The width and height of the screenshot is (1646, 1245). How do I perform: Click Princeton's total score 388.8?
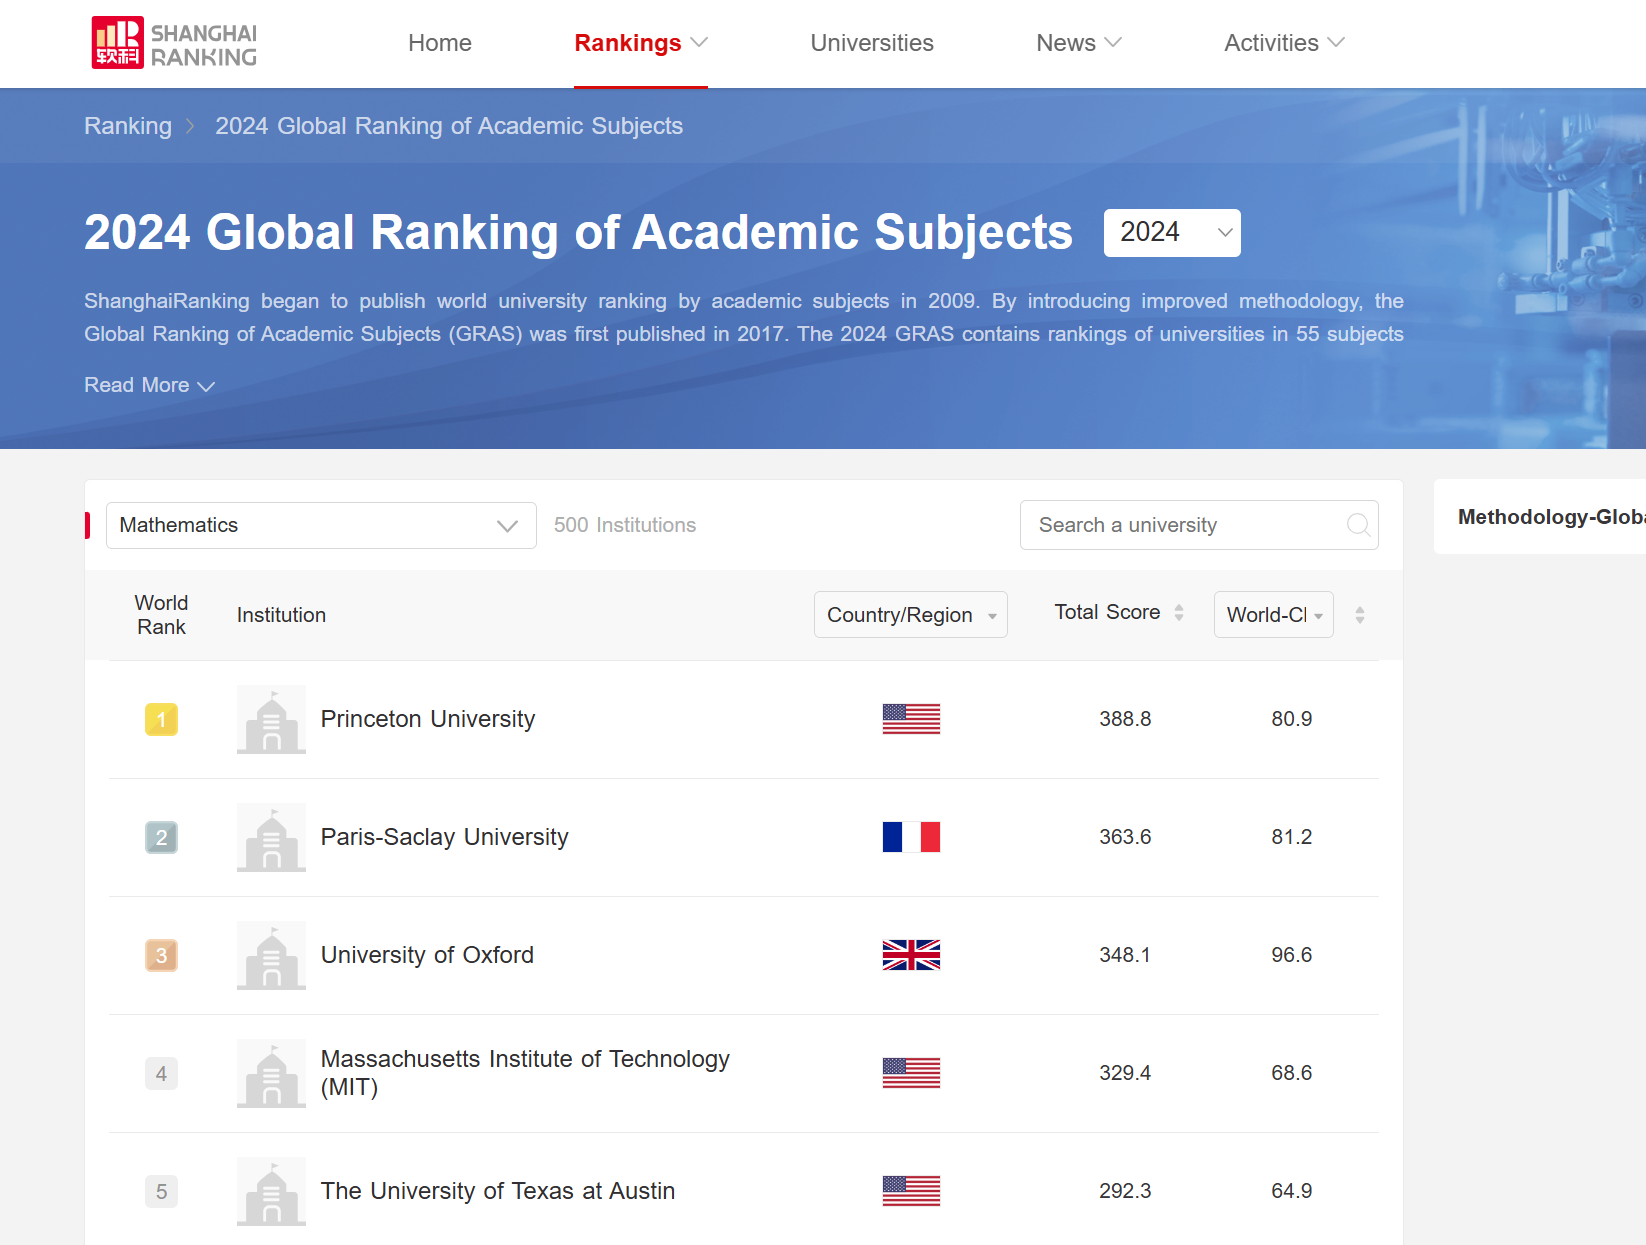click(x=1125, y=719)
